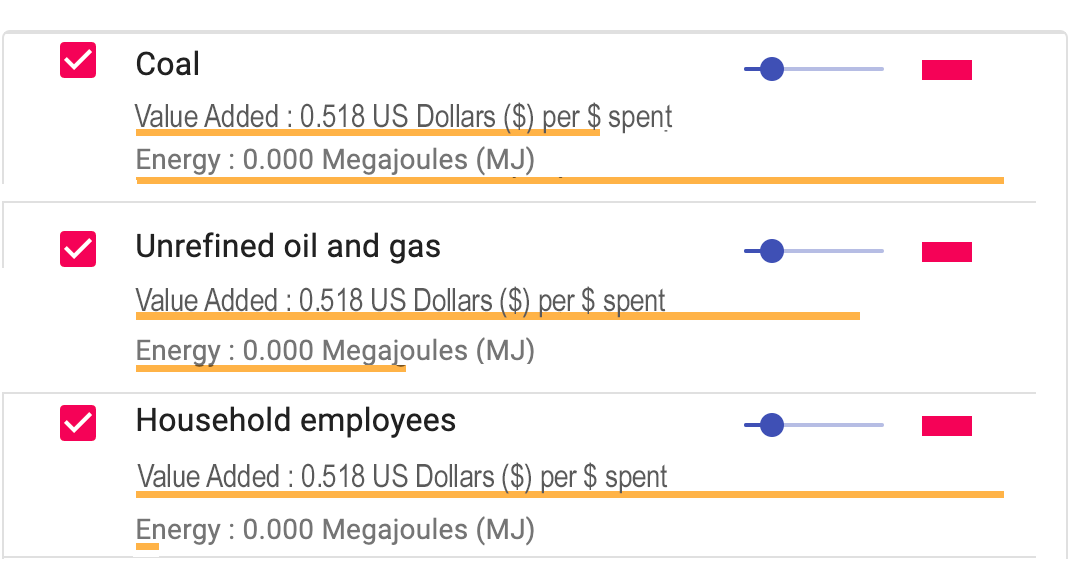The height and width of the screenshot is (576, 1082).
Task: Toggle the Unrefined oil and gas checkbox
Action: click(77, 247)
